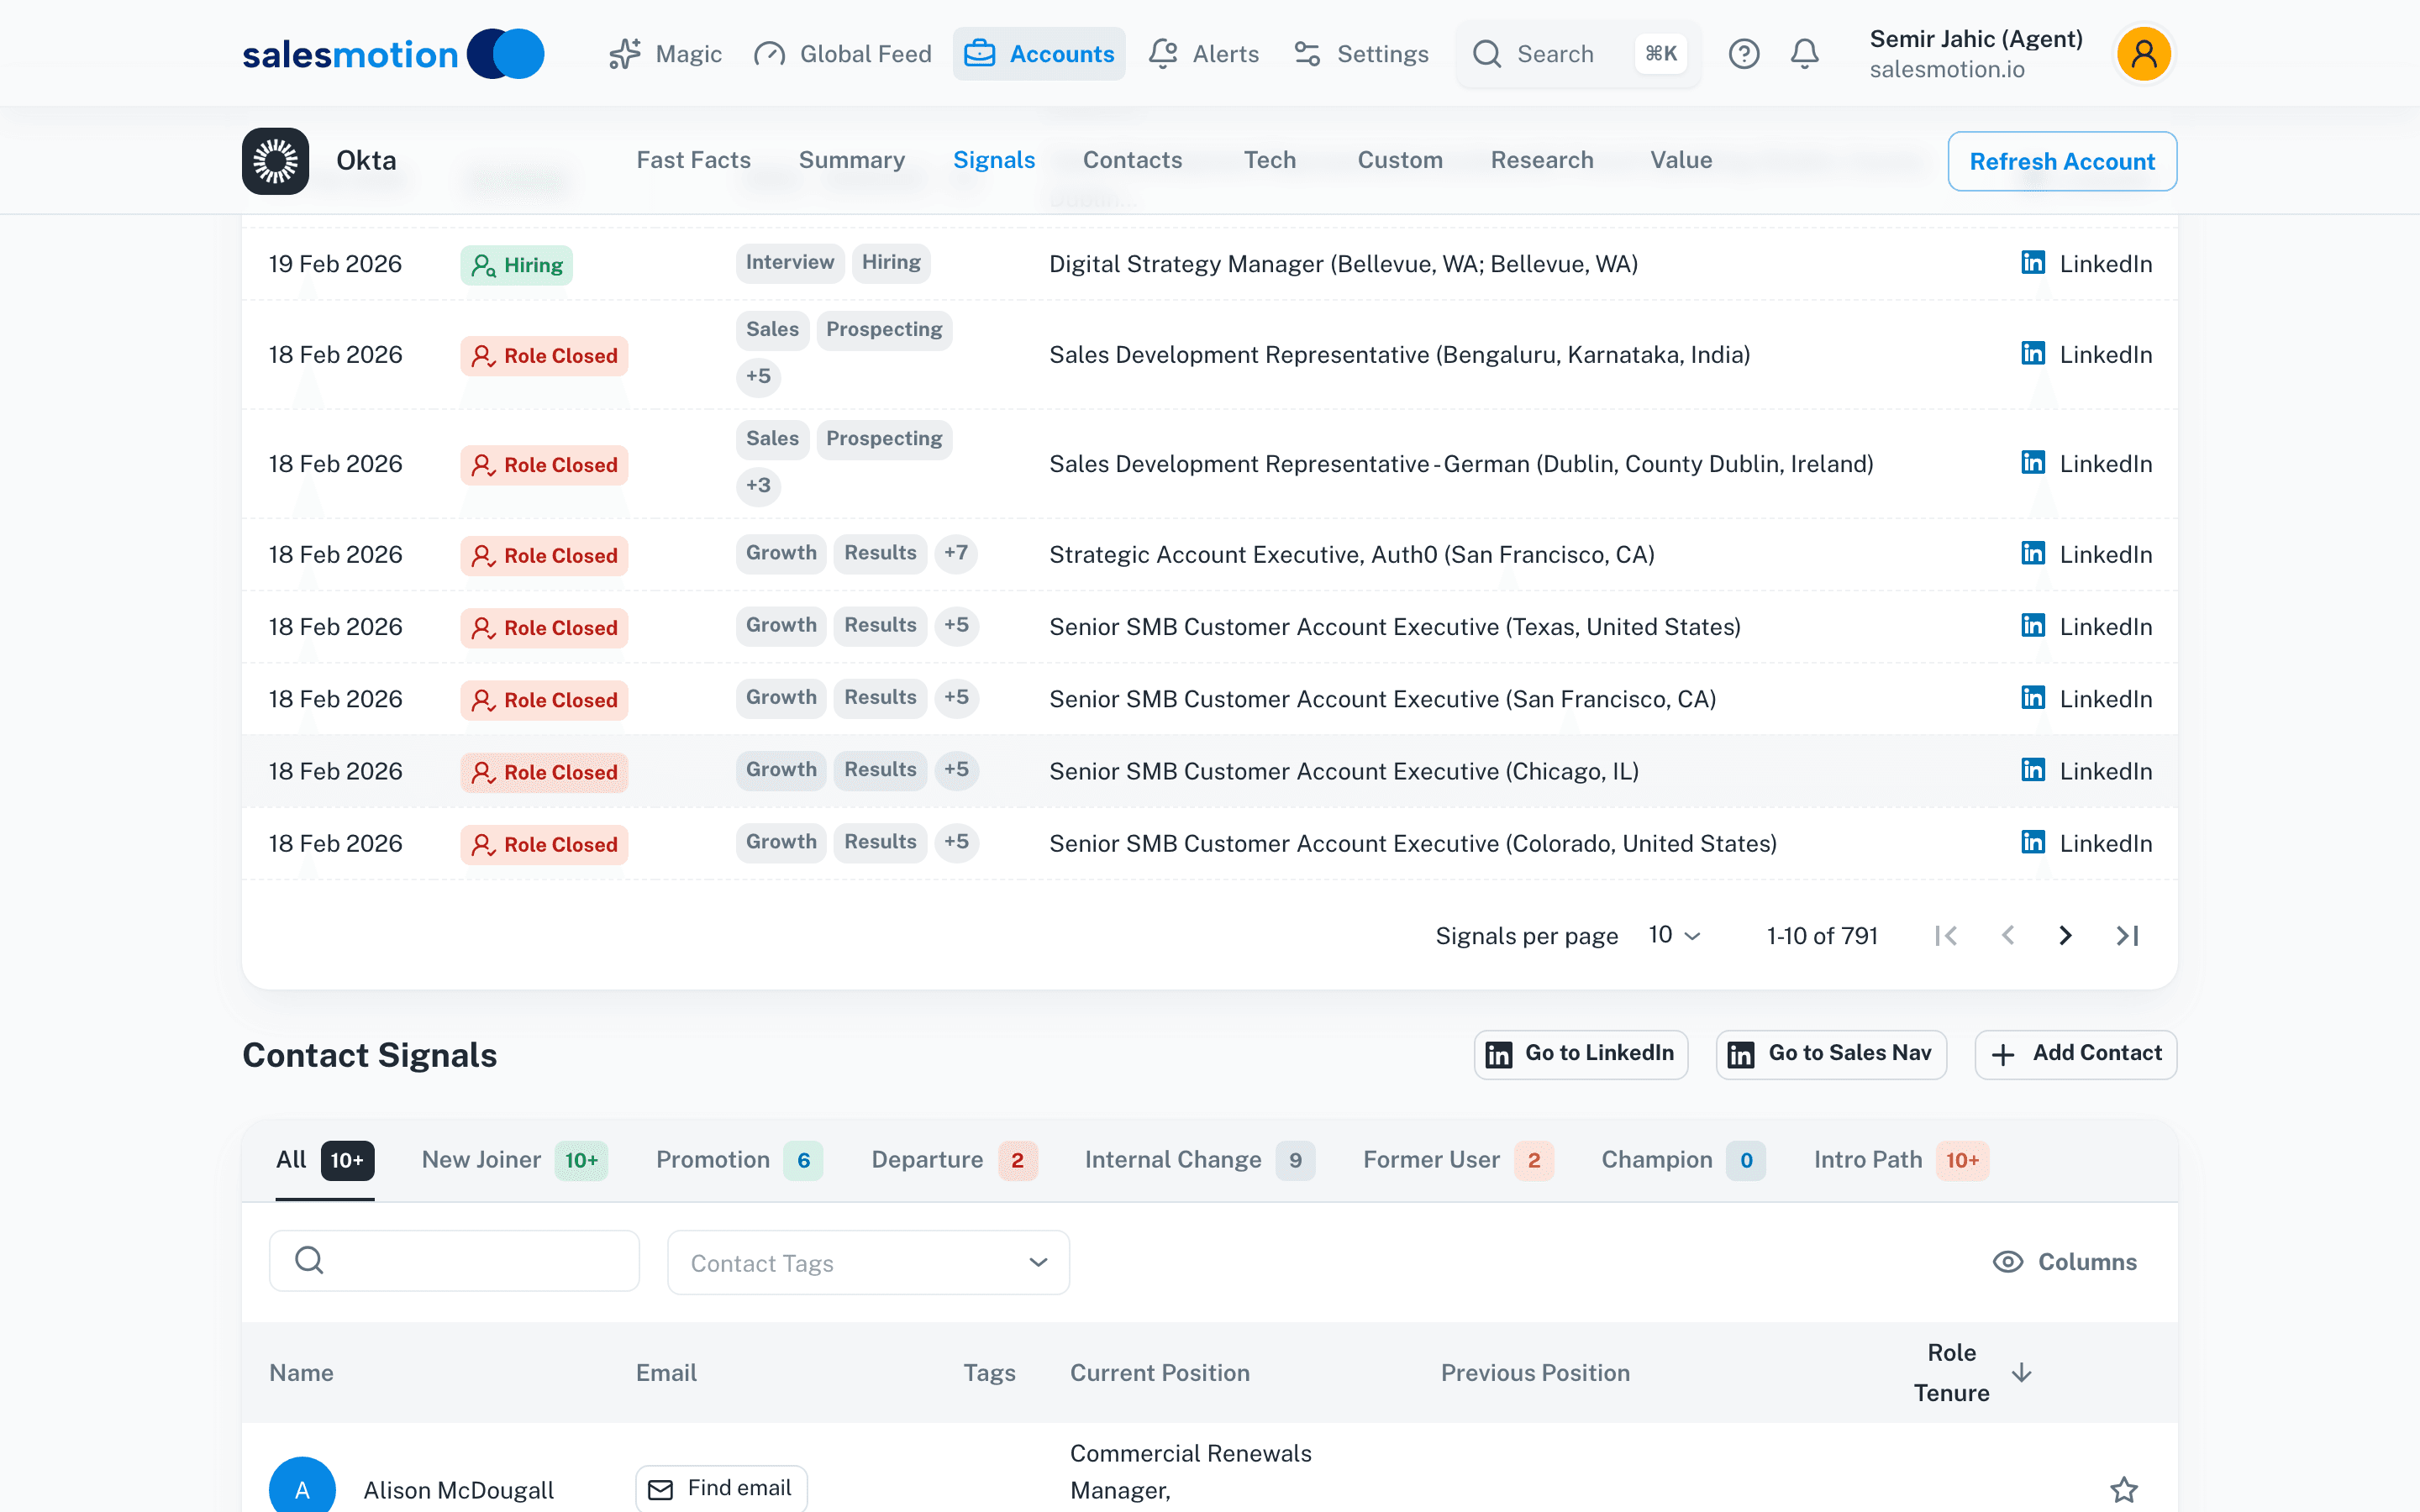Expand +5 tags on Chicago SMB row
The image size is (2420, 1512).
point(956,770)
